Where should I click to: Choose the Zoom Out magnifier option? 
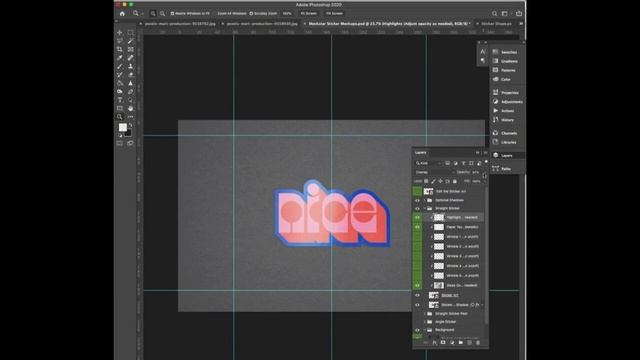[x=162, y=13]
